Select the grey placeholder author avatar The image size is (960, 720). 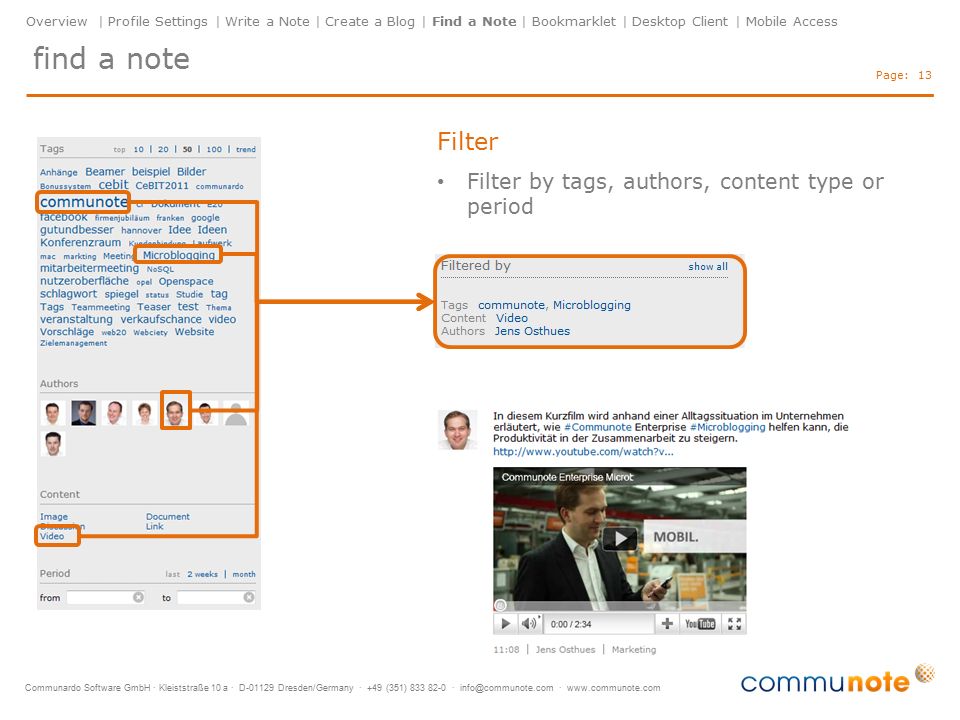236,413
